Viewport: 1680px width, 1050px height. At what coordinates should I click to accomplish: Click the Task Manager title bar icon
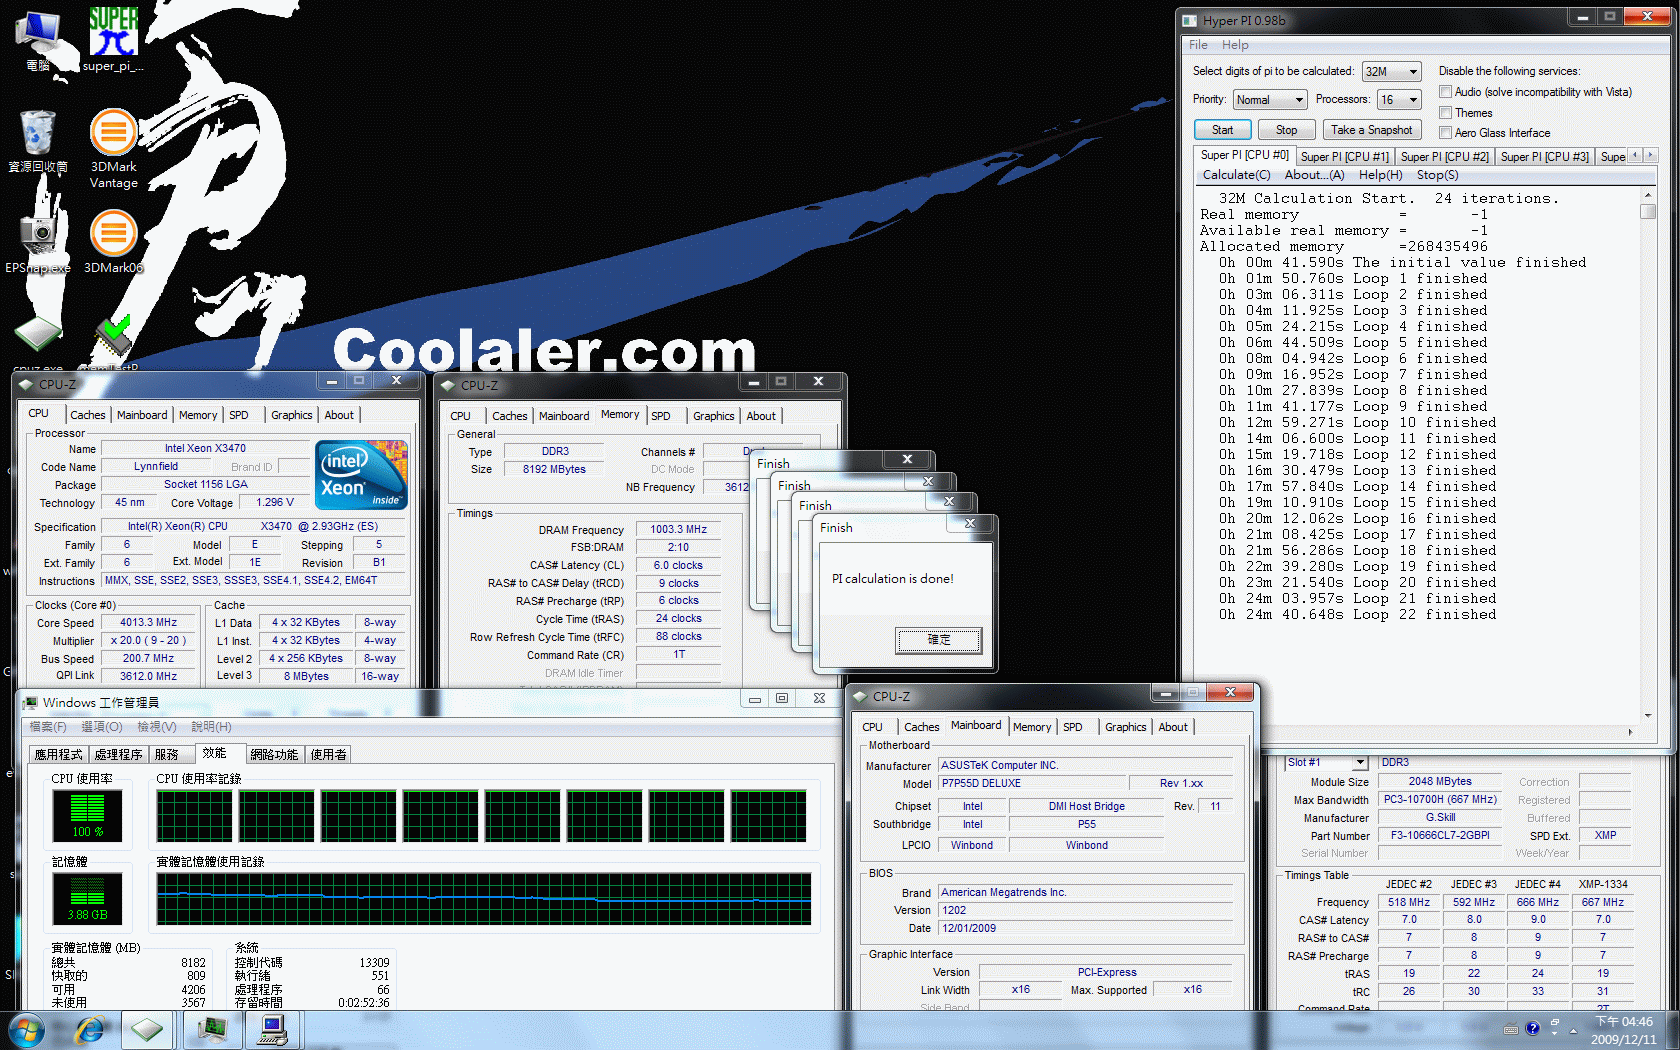30,703
